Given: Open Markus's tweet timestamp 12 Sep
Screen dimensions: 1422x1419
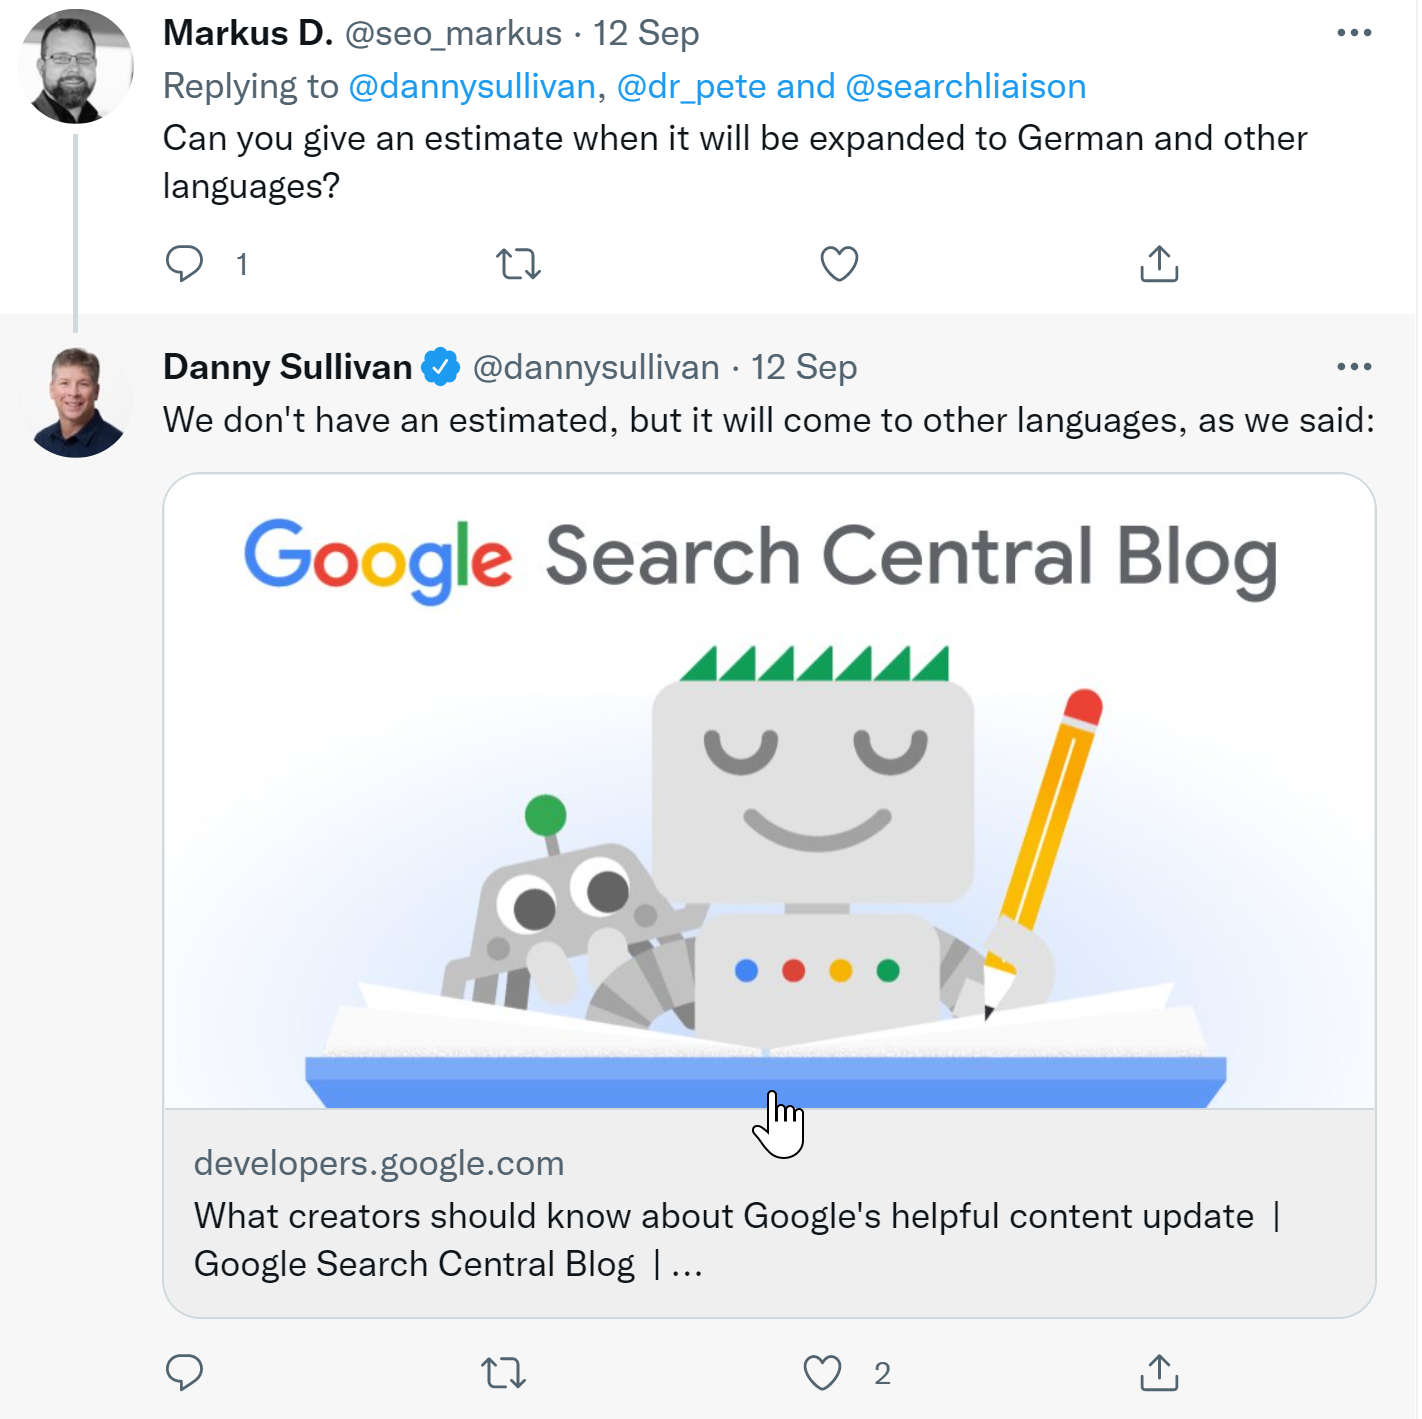Looking at the screenshot, I should click(646, 33).
